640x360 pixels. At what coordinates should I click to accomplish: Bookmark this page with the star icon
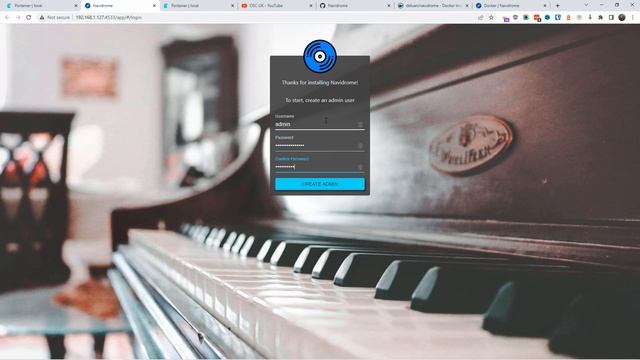(491, 18)
